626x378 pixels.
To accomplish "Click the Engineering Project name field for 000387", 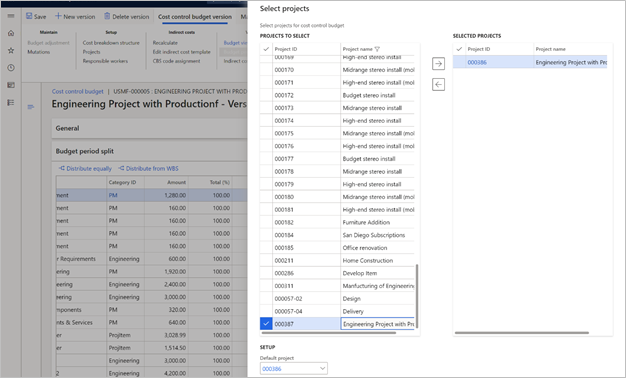I will click(x=378, y=324).
